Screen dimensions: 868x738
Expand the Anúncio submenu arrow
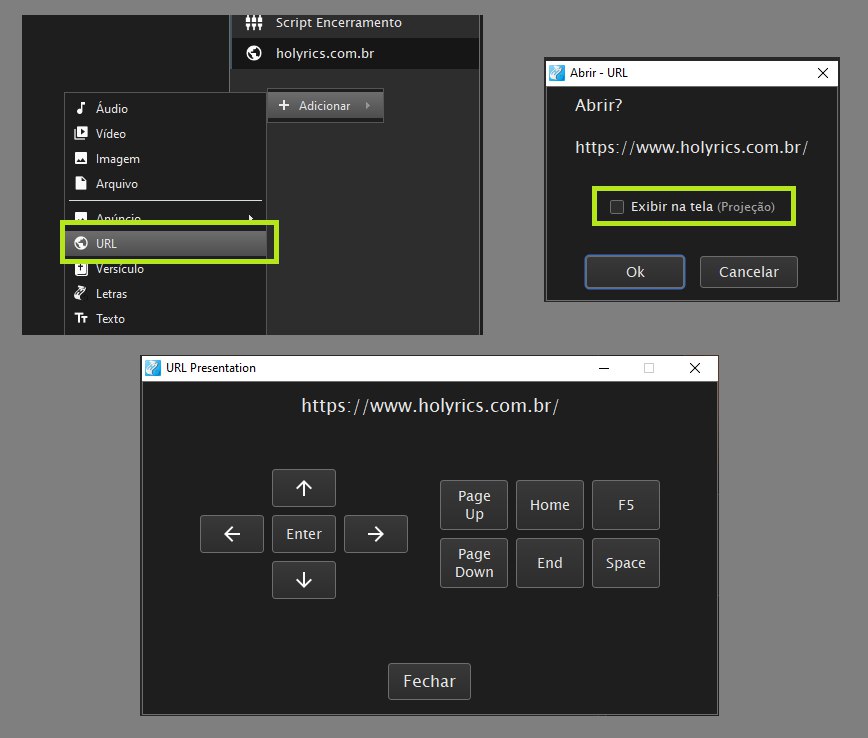click(x=250, y=218)
